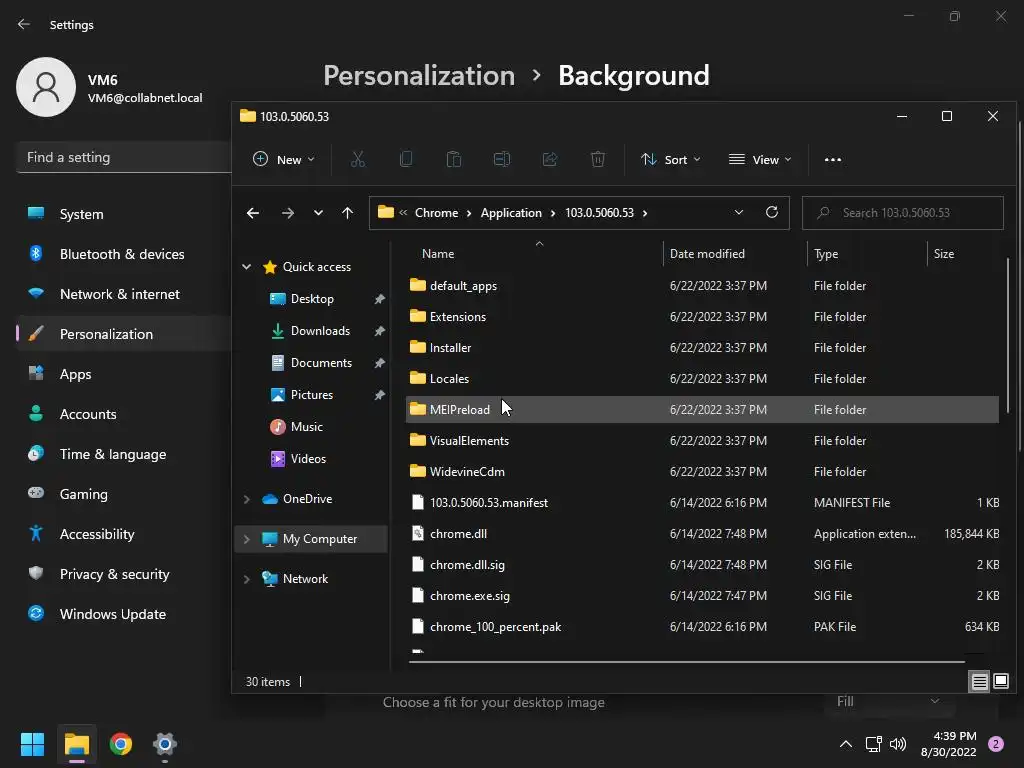Screen dimensions: 1024x768
Task: Open the clock showing 4:39 PM
Action: (948, 744)
